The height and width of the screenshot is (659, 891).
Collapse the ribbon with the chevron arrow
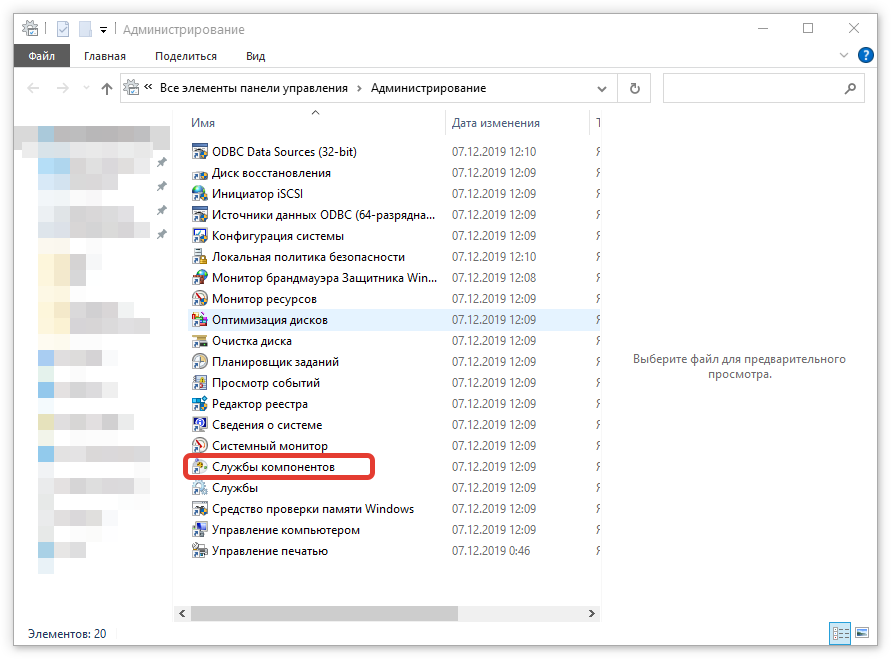pyautogui.click(x=845, y=55)
